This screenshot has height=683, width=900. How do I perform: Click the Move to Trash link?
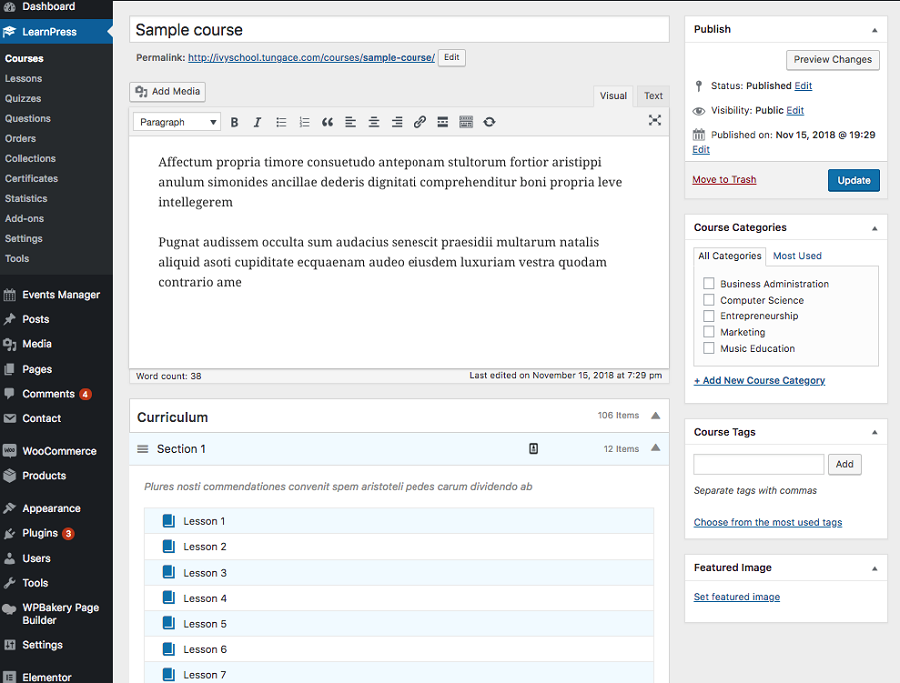point(724,180)
